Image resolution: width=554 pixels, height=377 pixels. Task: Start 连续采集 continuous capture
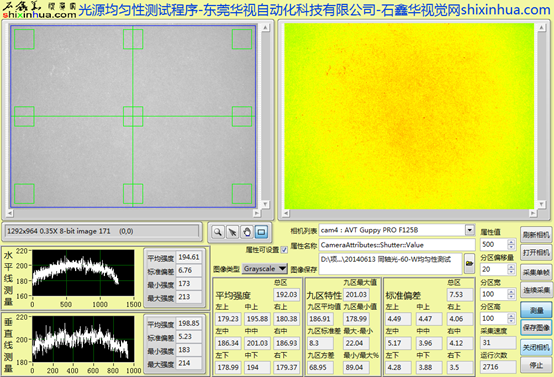click(x=536, y=290)
